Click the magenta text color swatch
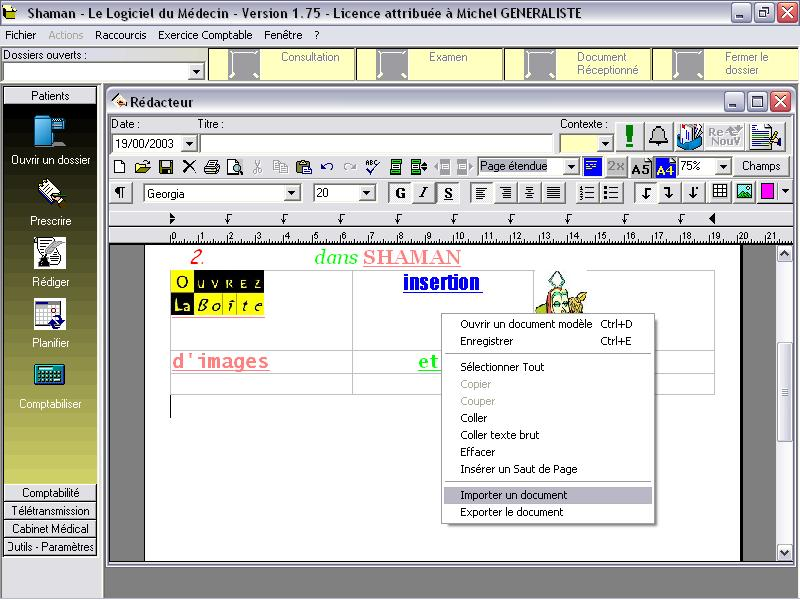 point(767,192)
